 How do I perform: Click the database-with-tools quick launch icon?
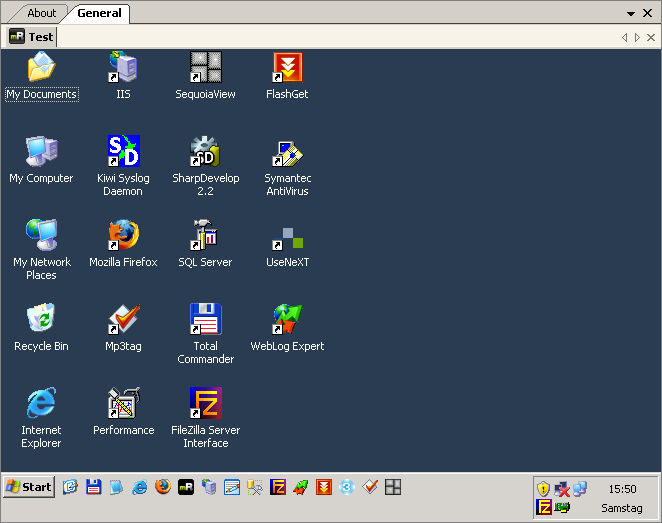[255, 487]
